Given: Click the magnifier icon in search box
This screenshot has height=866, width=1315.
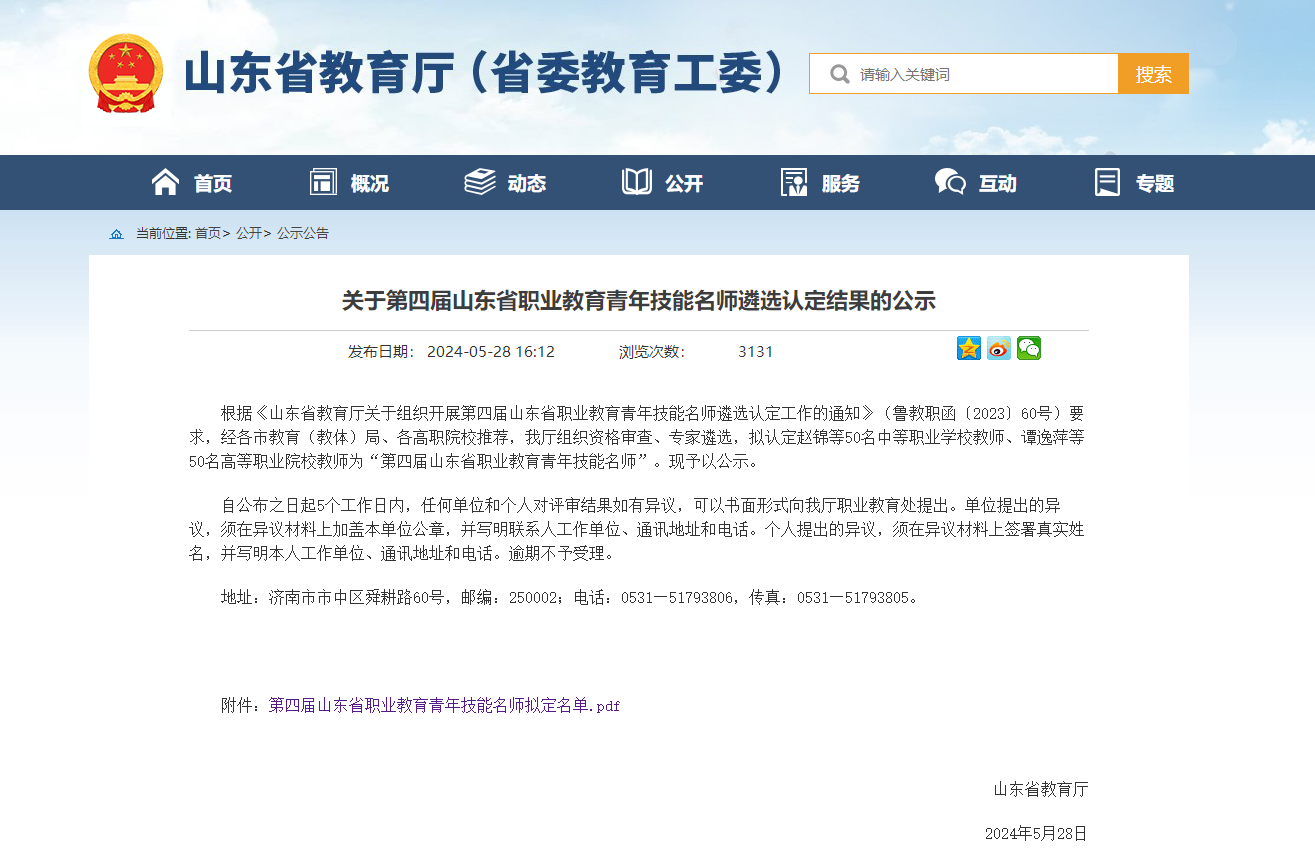Looking at the screenshot, I should [839, 74].
